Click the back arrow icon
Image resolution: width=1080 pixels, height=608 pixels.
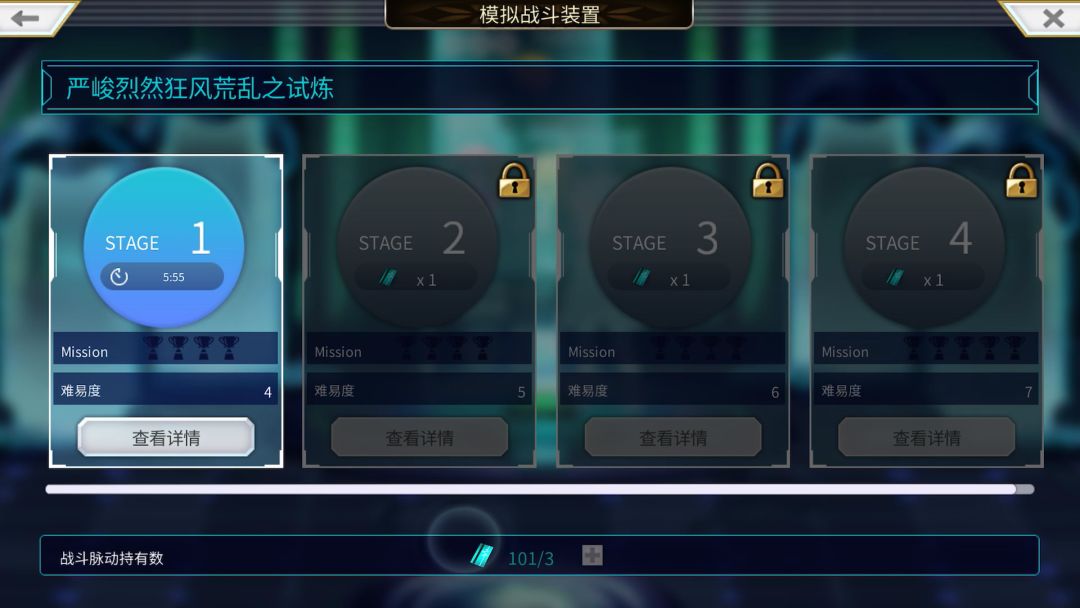pyautogui.click(x=25, y=18)
